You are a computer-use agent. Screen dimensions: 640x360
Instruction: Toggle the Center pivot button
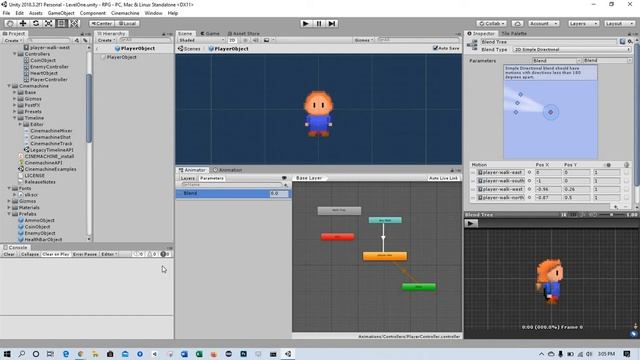point(102,24)
